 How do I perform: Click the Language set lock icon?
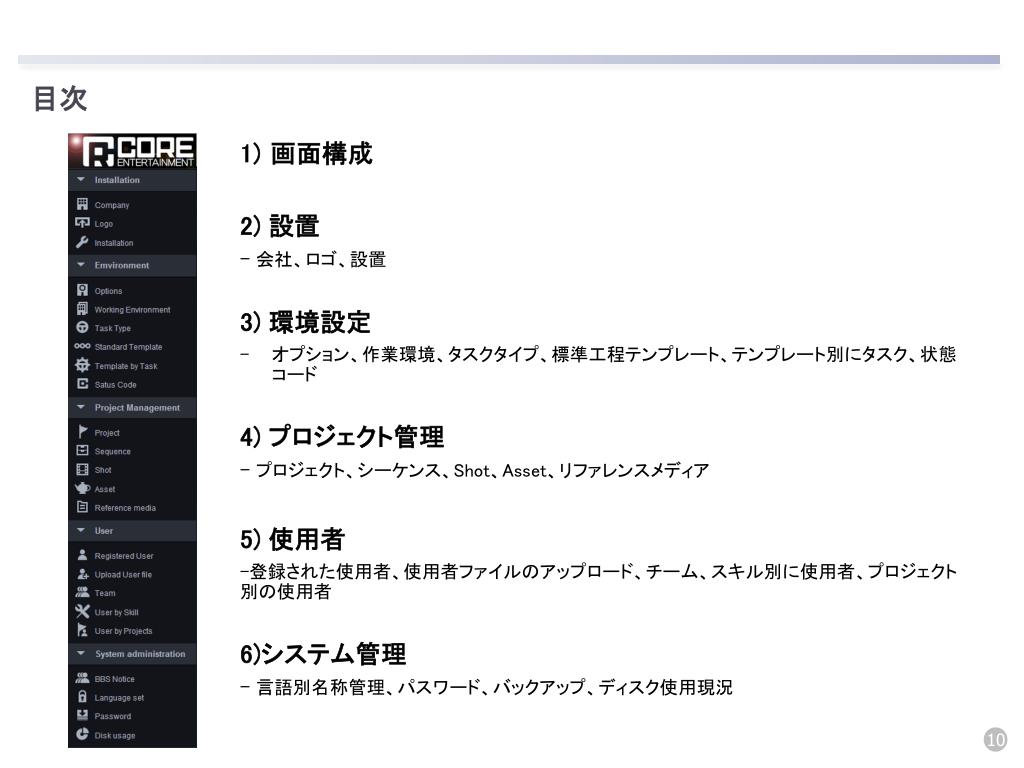tap(82, 697)
